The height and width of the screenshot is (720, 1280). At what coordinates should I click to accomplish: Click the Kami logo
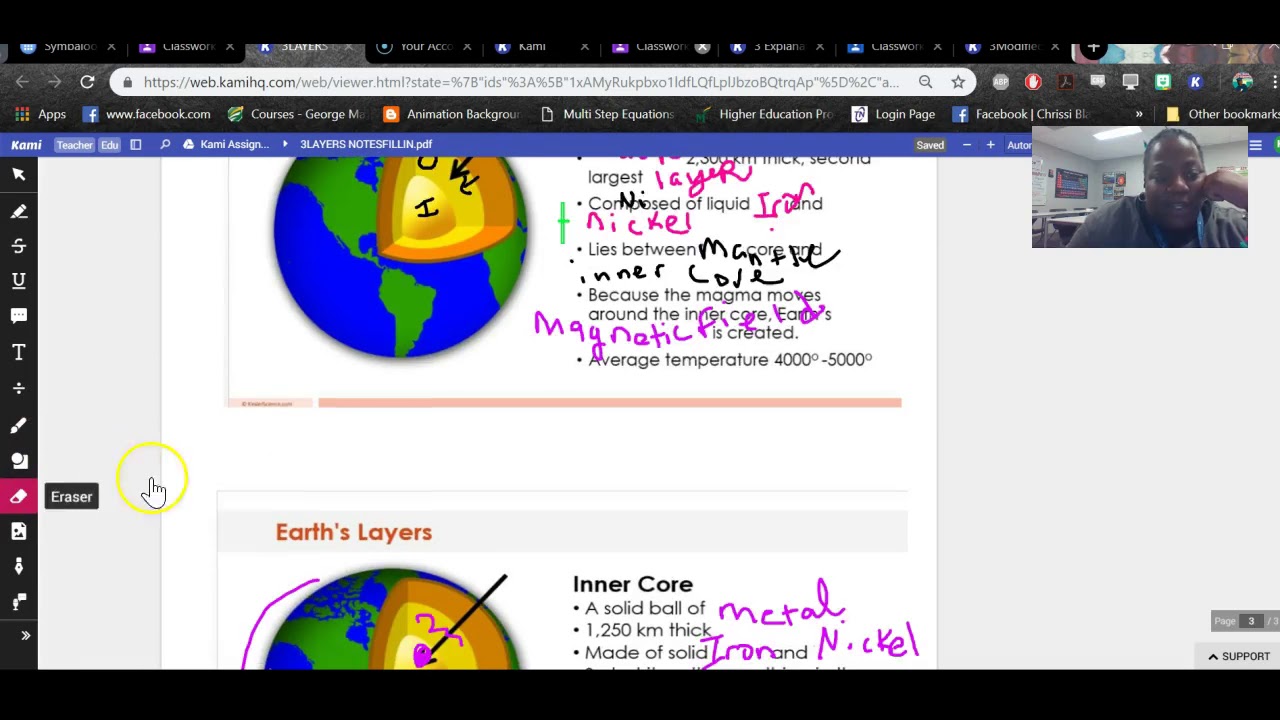point(26,145)
